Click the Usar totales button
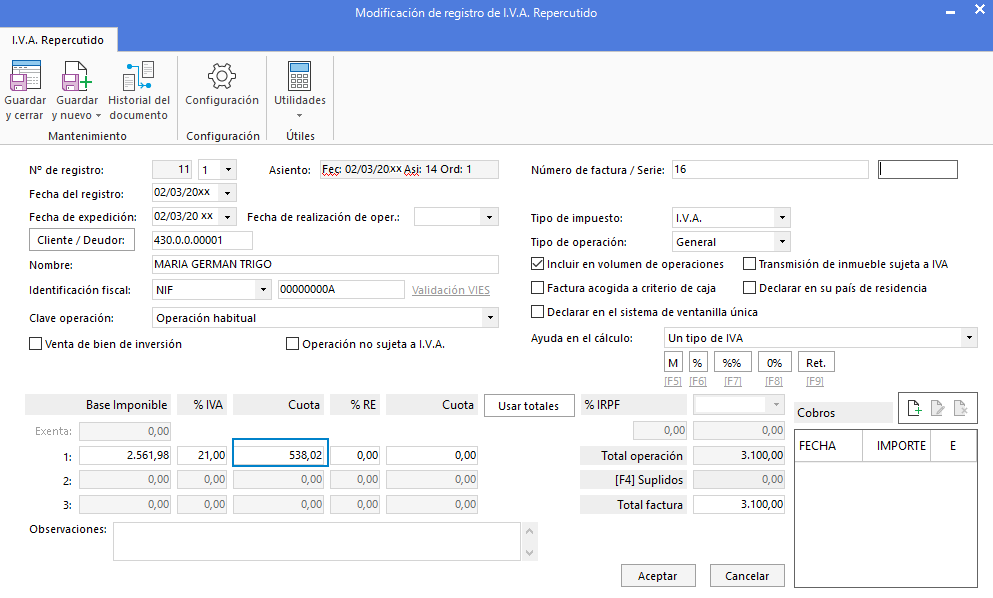 529,406
